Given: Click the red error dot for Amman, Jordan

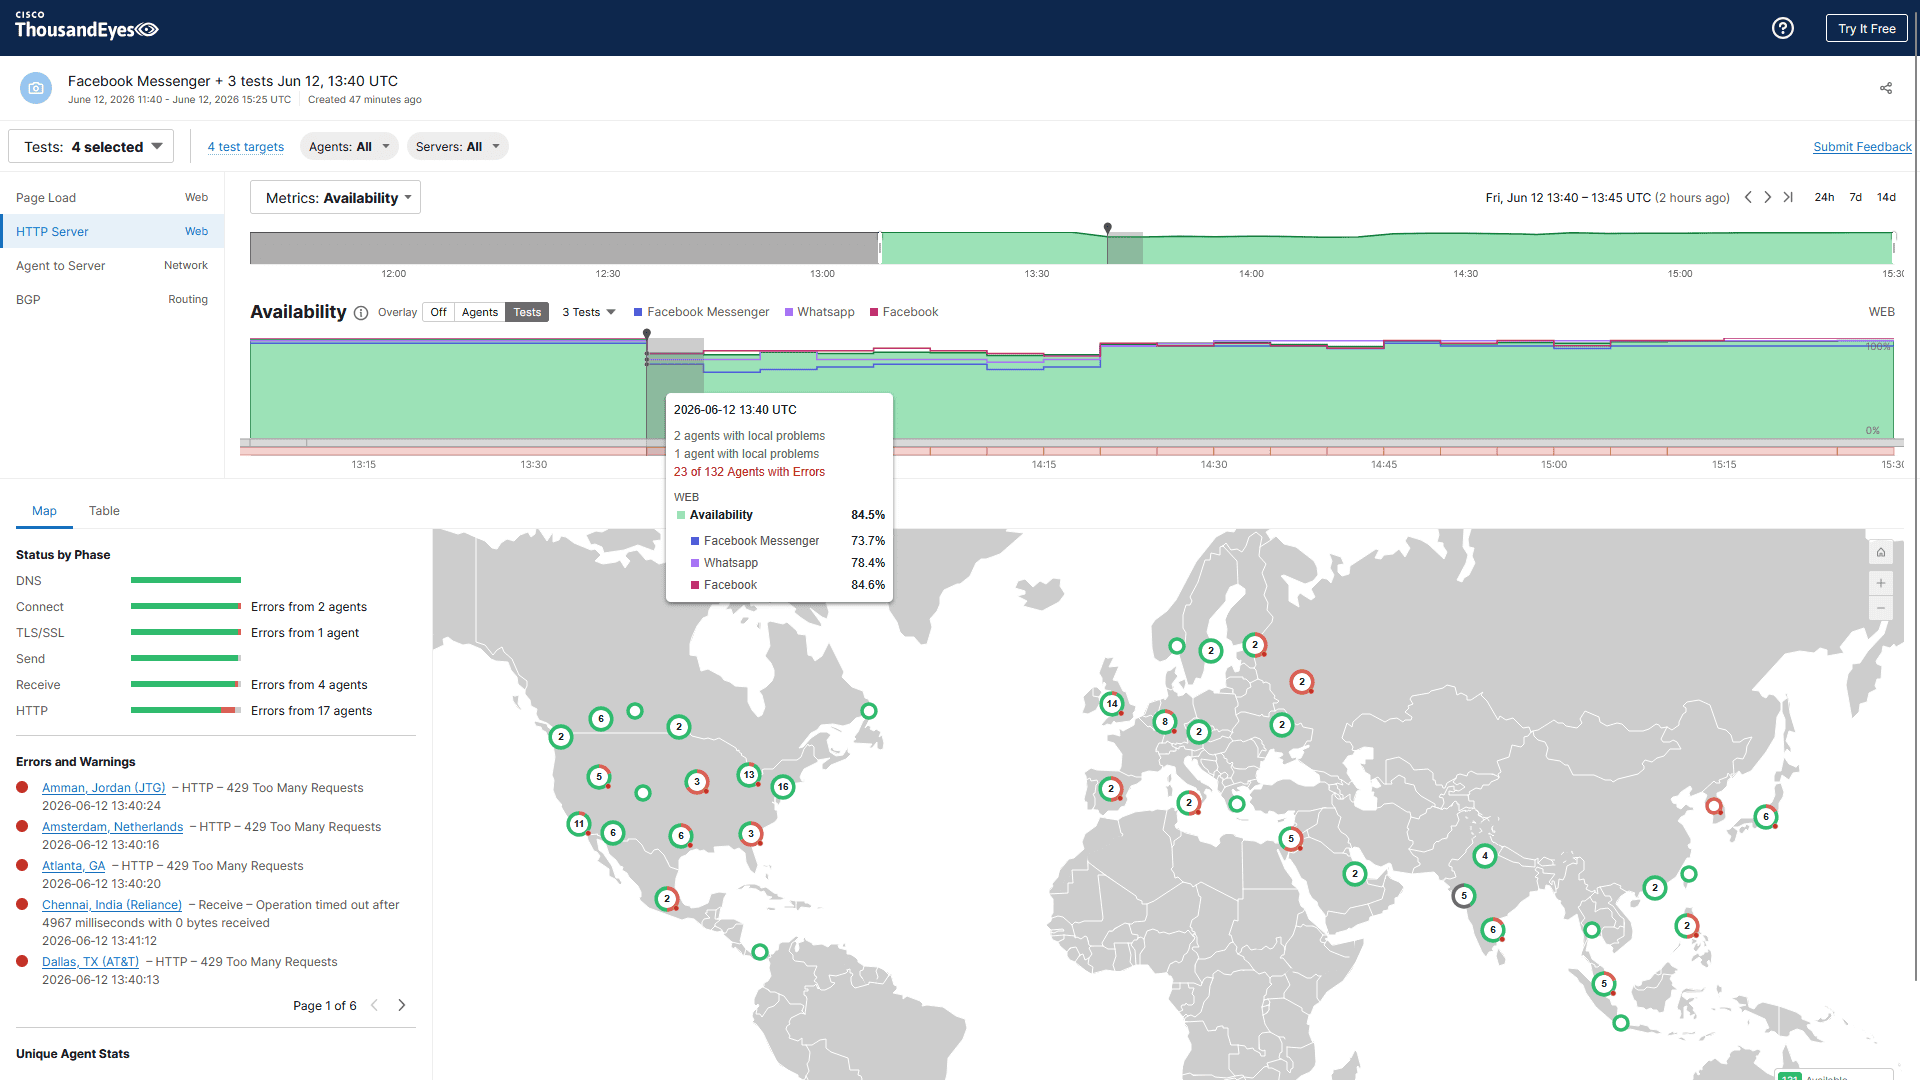Looking at the screenshot, I should click(x=22, y=787).
